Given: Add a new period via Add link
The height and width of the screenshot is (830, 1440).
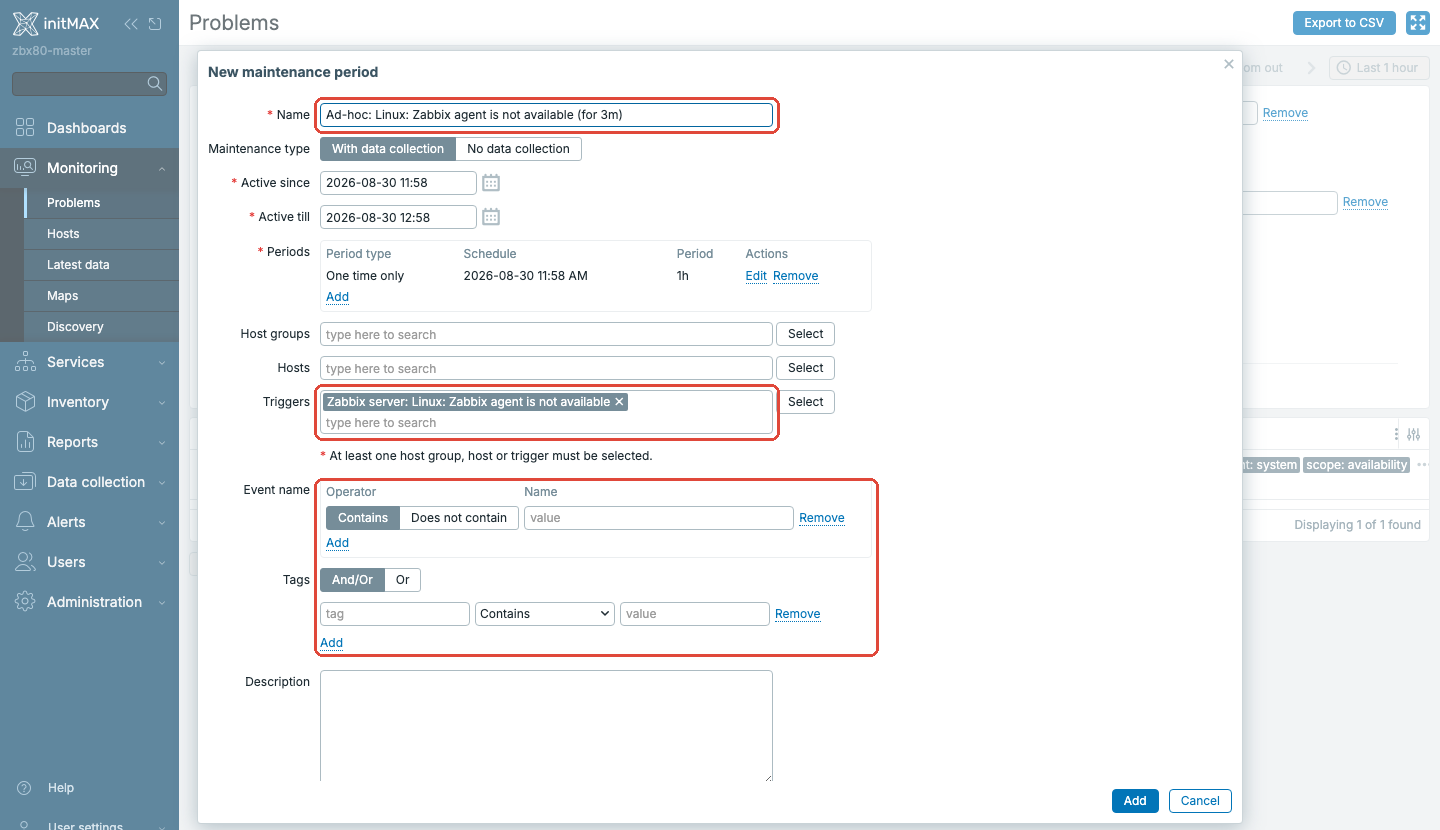Looking at the screenshot, I should click(x=338, y=297).
